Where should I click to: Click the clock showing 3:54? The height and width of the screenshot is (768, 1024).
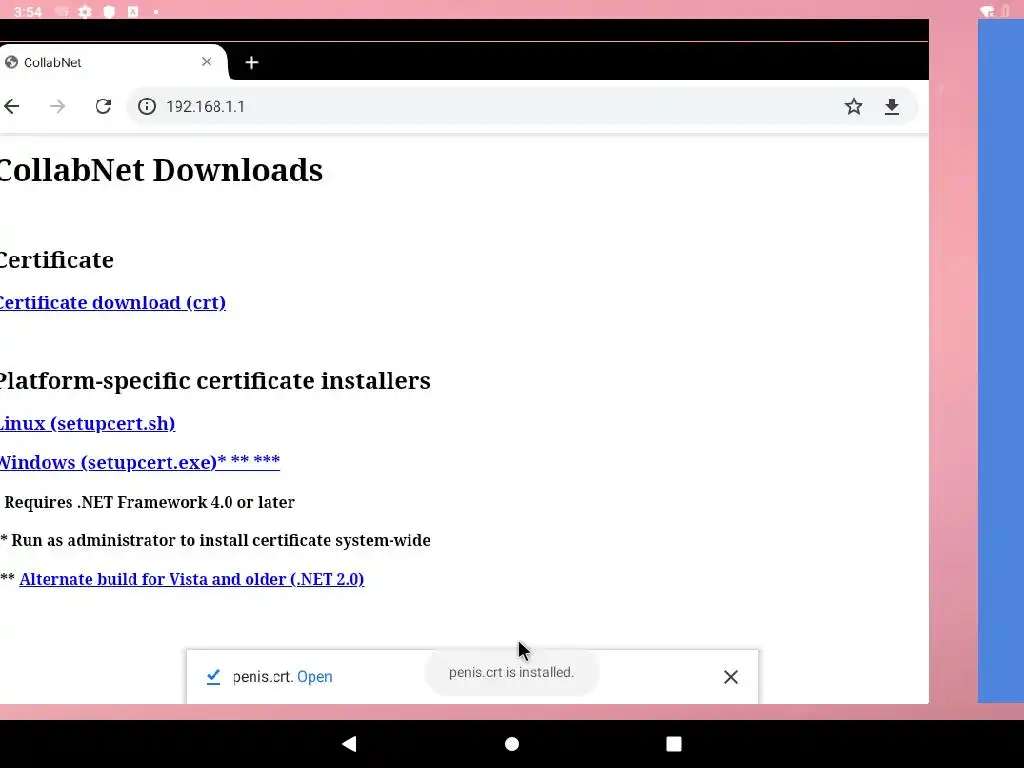pos(27,12)
